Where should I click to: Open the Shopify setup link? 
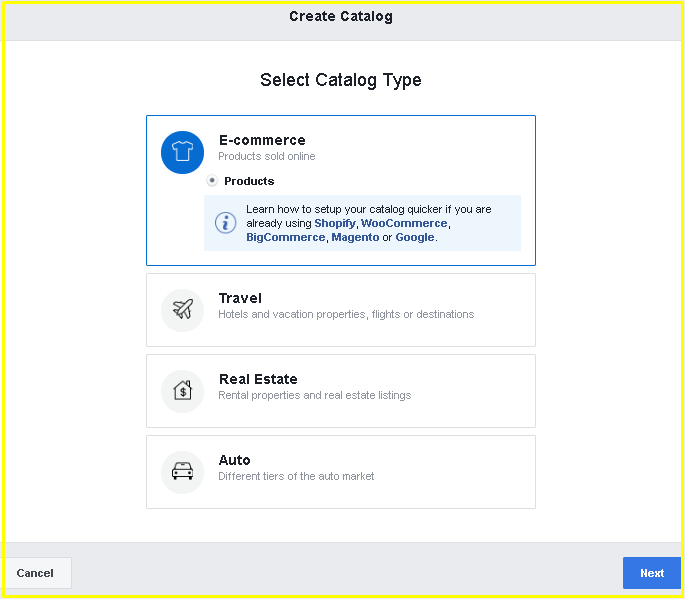[x=335, y=223]
